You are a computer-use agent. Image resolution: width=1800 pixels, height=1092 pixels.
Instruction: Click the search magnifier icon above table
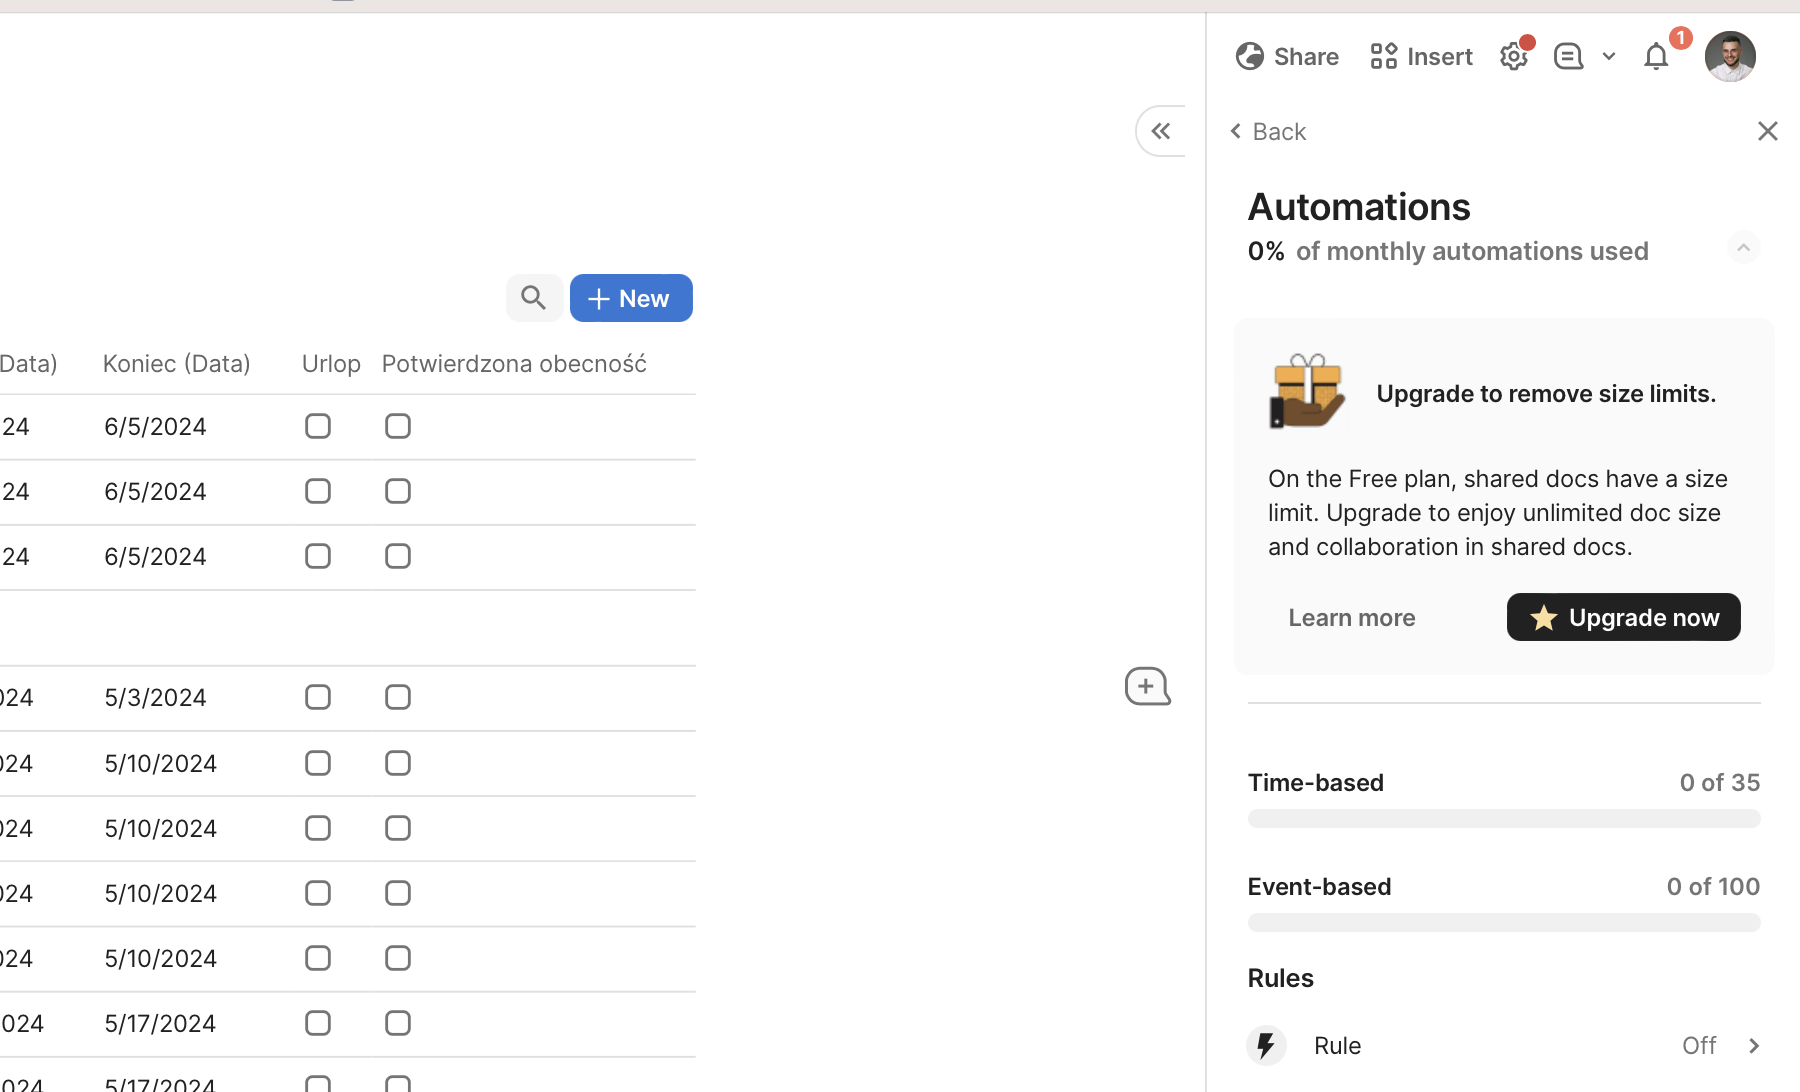point(533,298)
